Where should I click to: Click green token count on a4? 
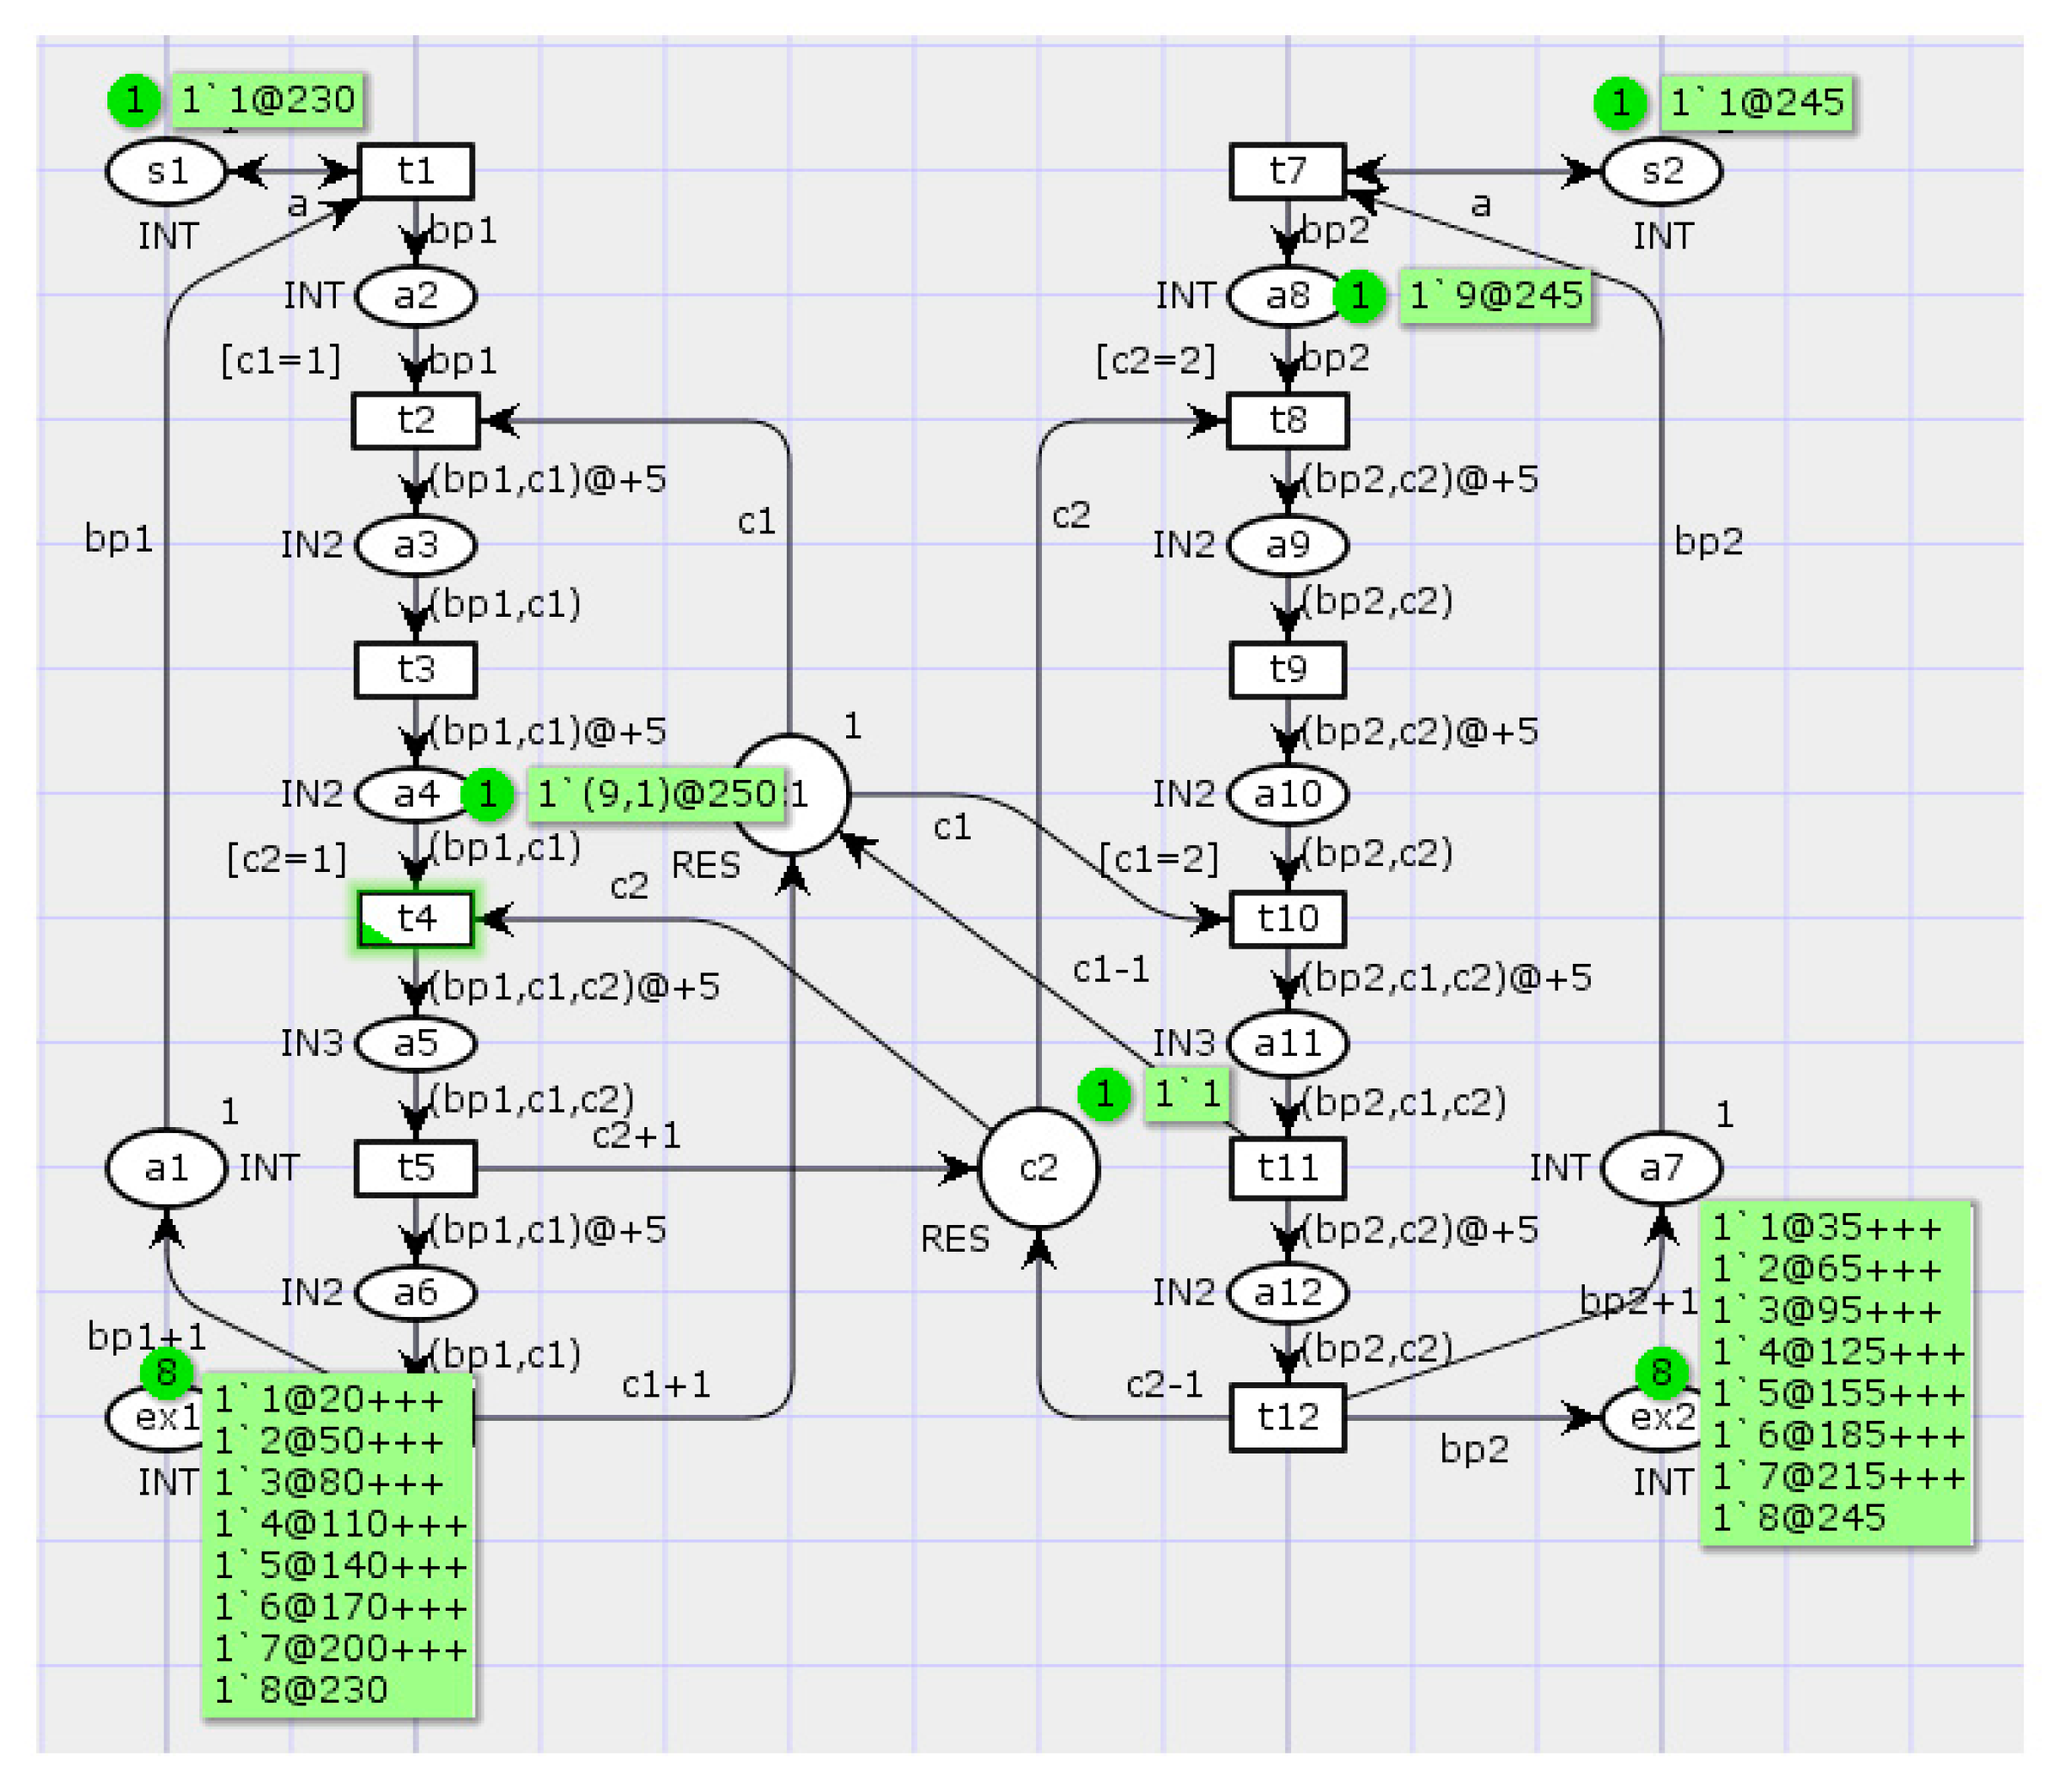pyautogui.click(x=487, y=795)
